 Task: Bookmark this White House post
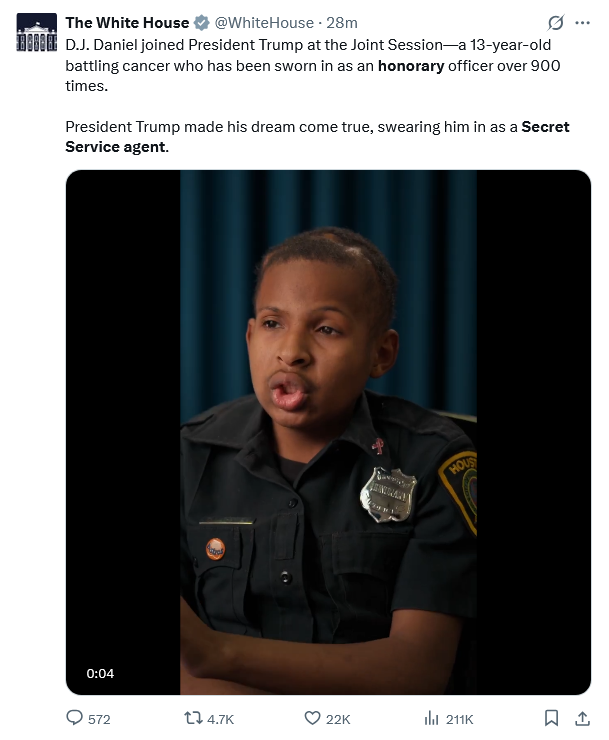551,718
